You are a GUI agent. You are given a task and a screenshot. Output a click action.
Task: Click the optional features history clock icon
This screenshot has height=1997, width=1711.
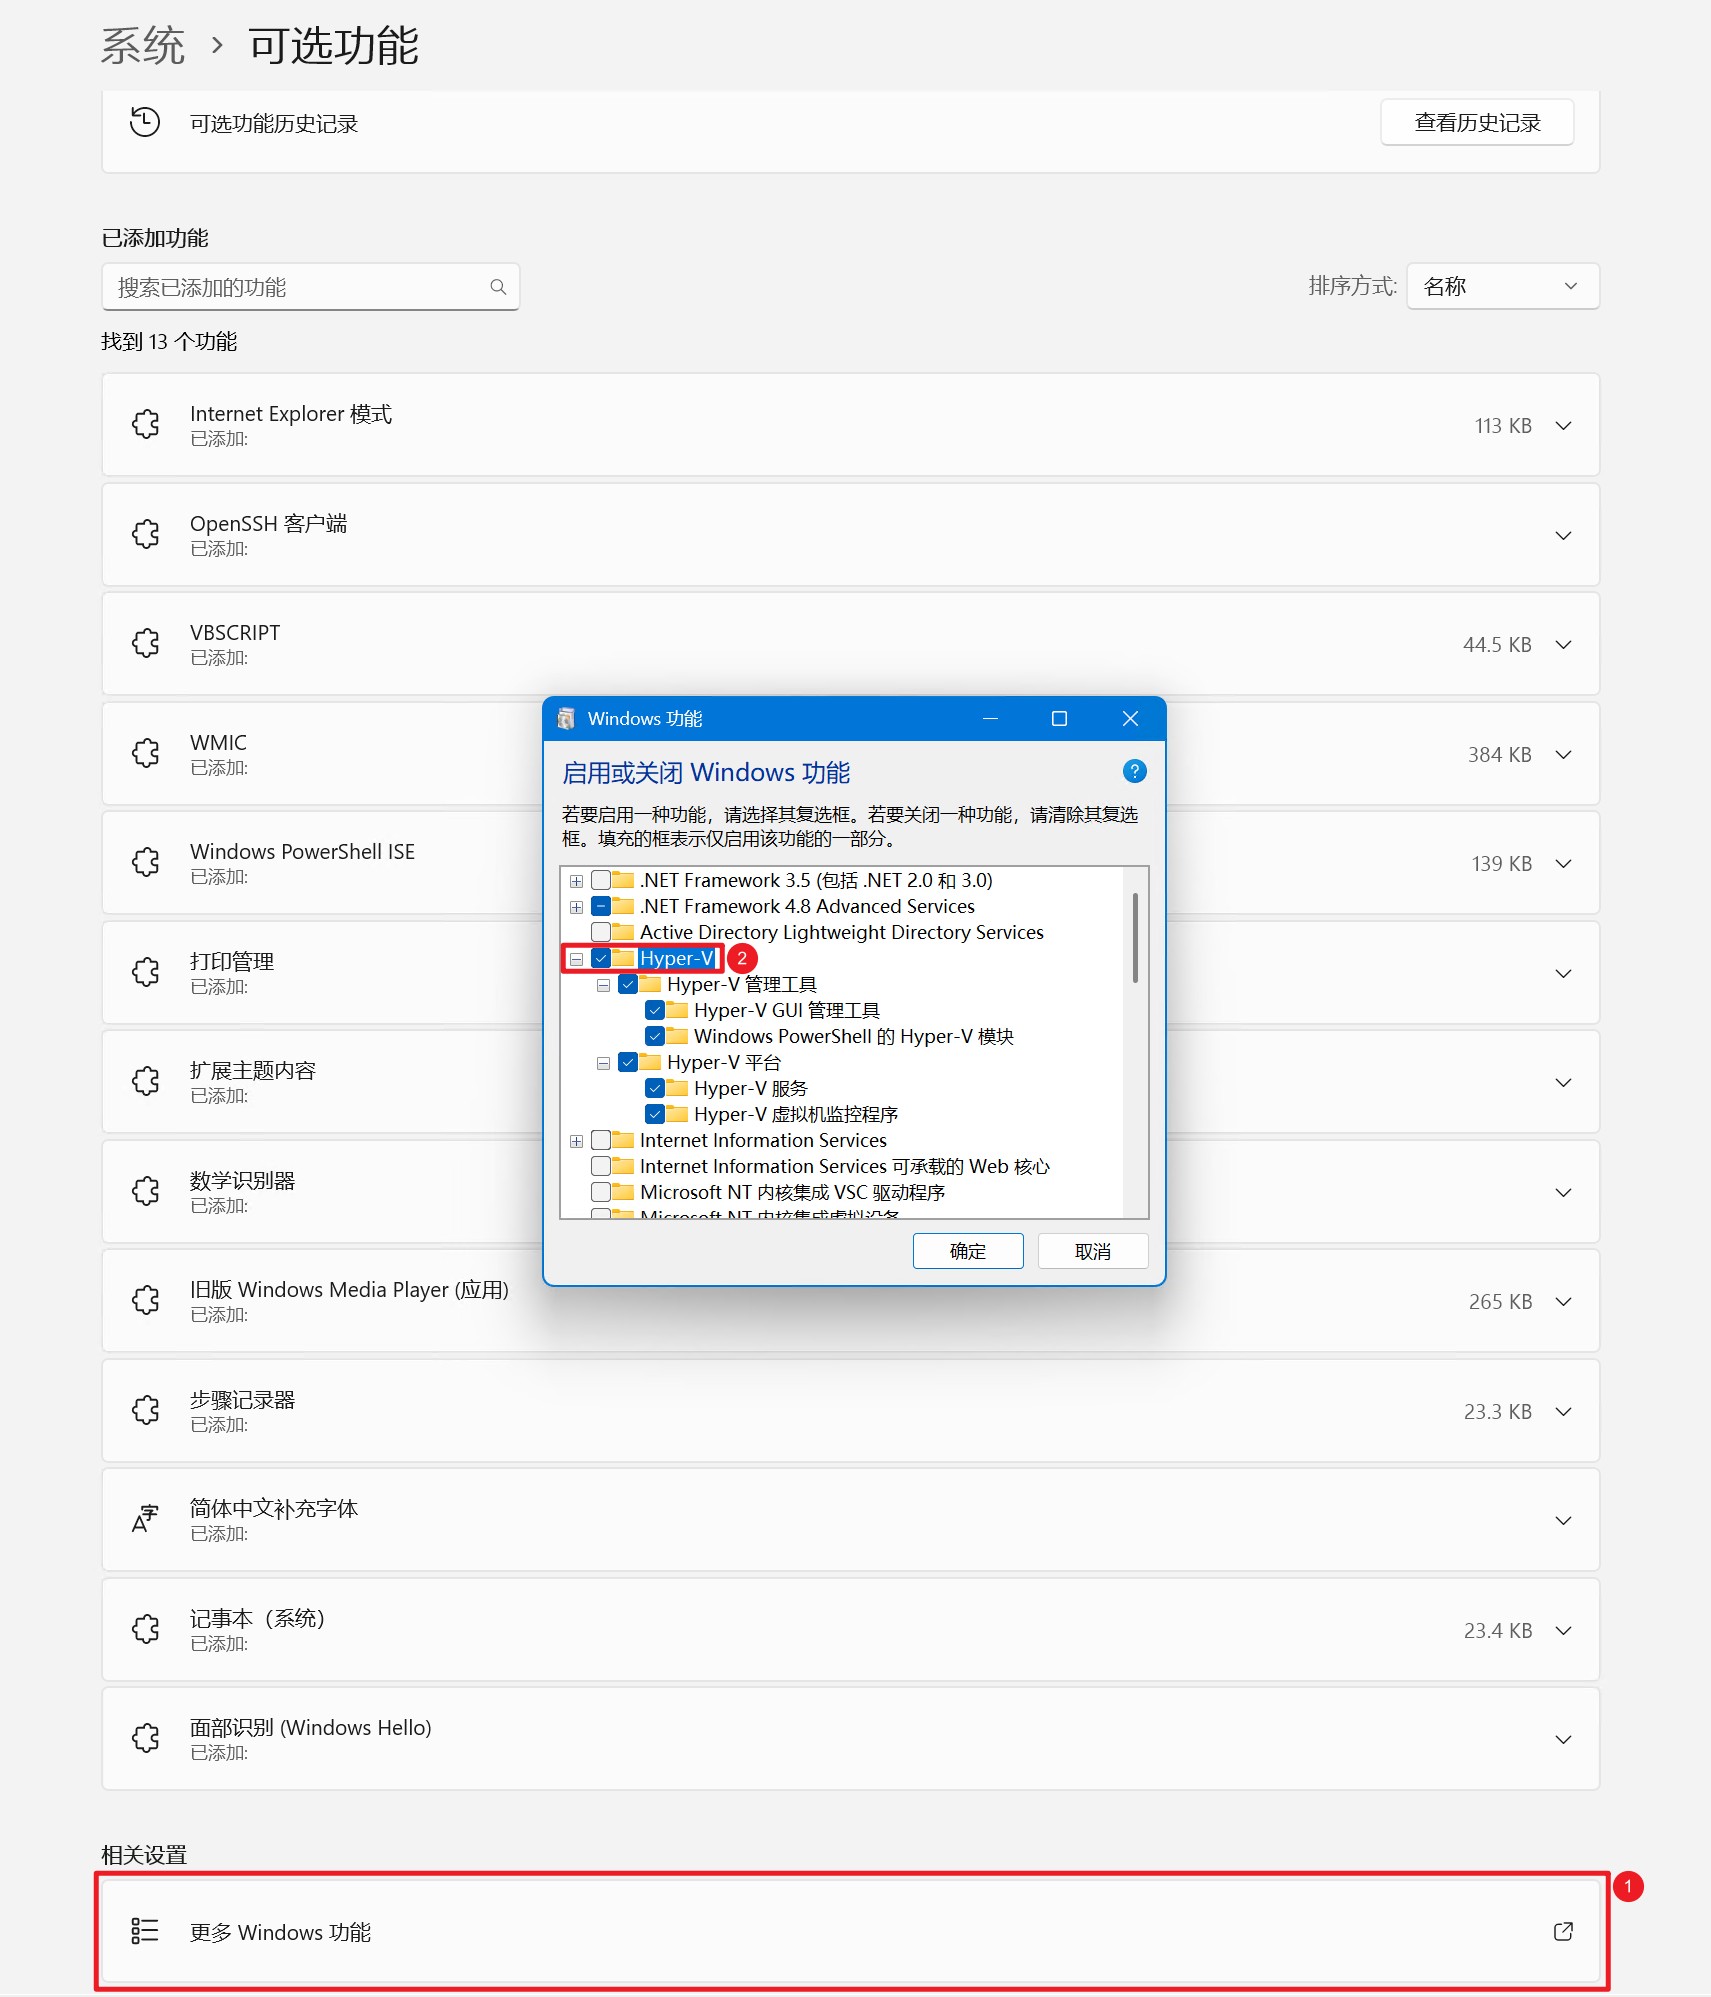point(145,122)
